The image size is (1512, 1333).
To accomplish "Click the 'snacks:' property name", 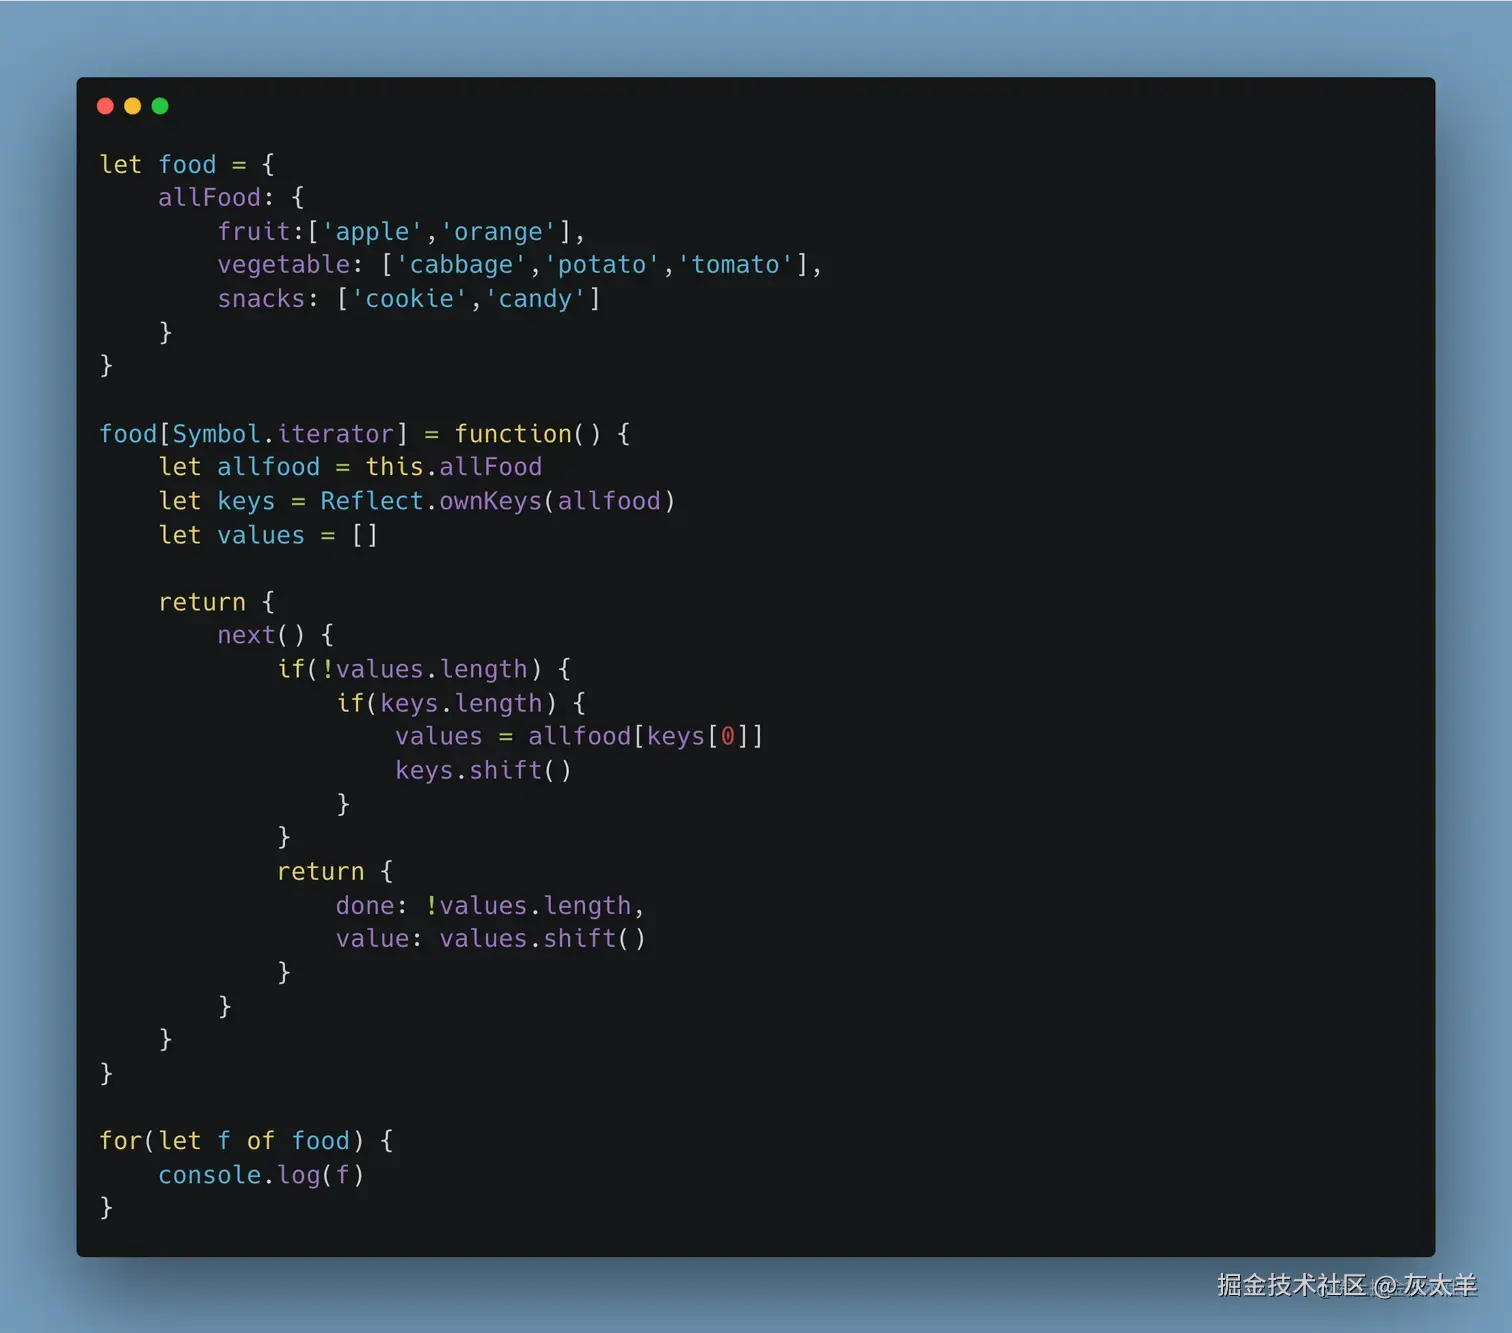I will (x=268, y=299).
